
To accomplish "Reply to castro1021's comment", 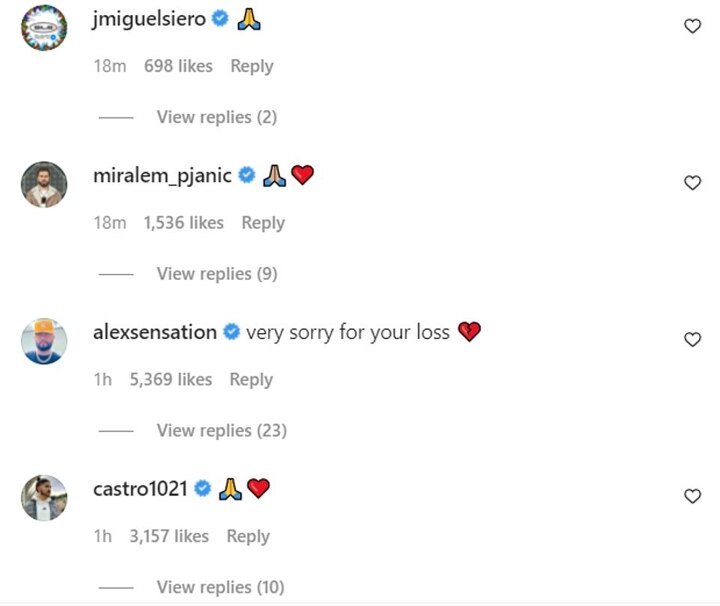I will [248, 537].
